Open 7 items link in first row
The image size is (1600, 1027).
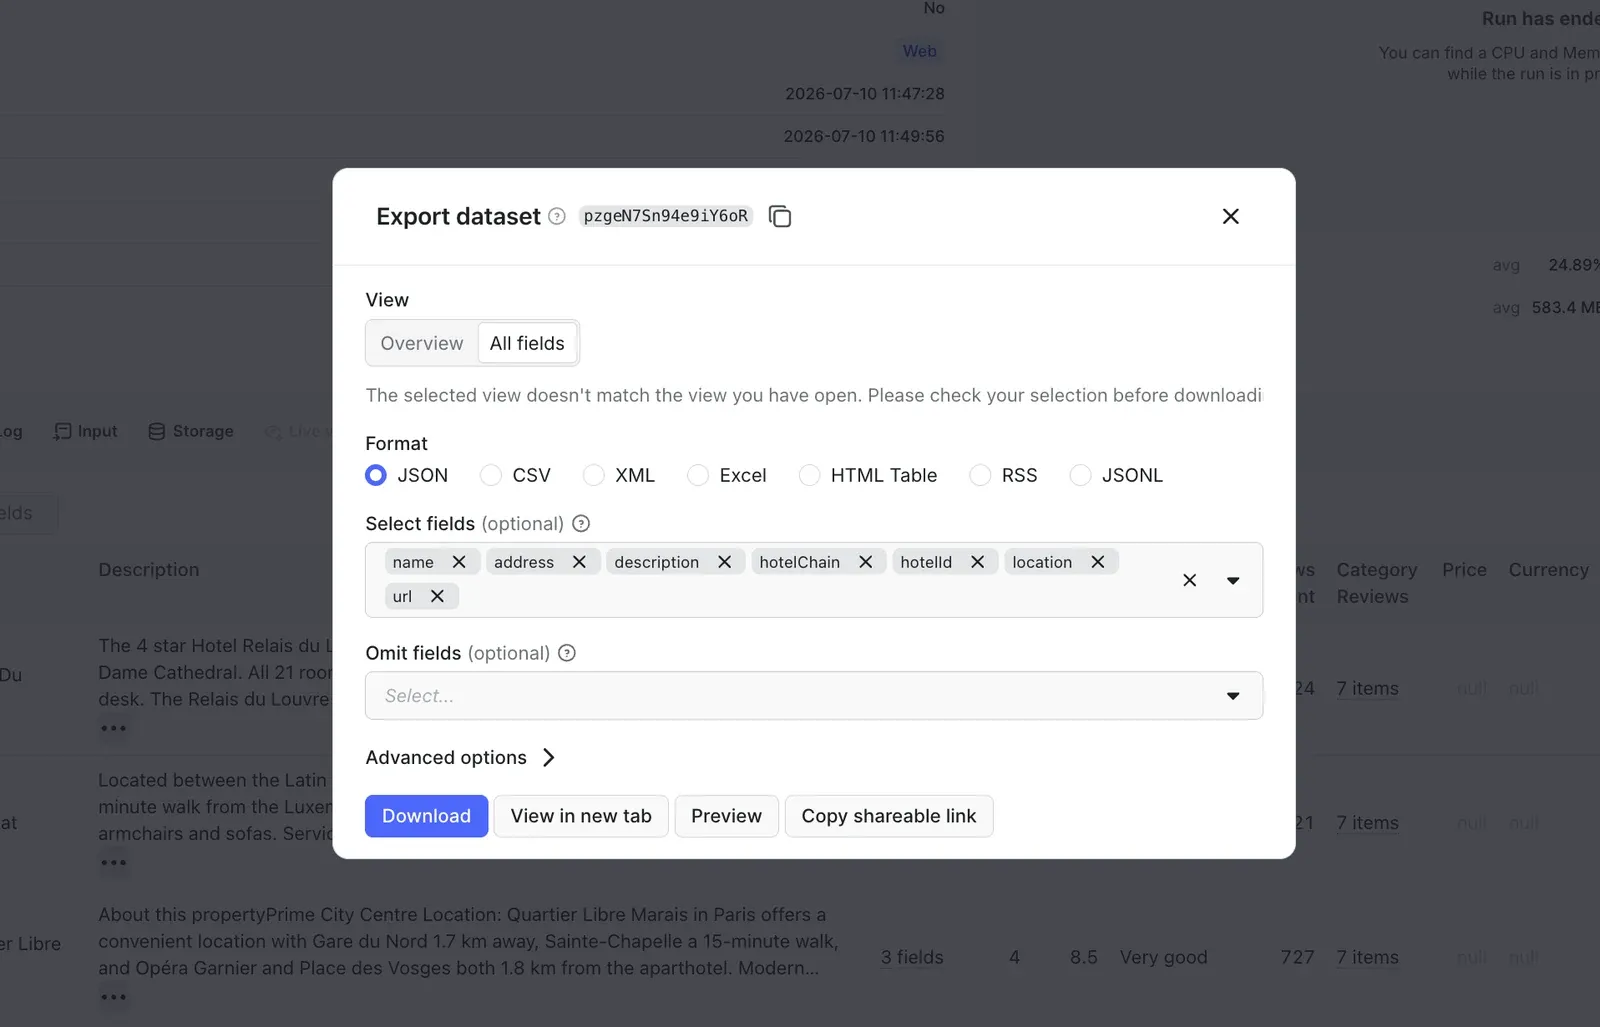point(1368,688)
